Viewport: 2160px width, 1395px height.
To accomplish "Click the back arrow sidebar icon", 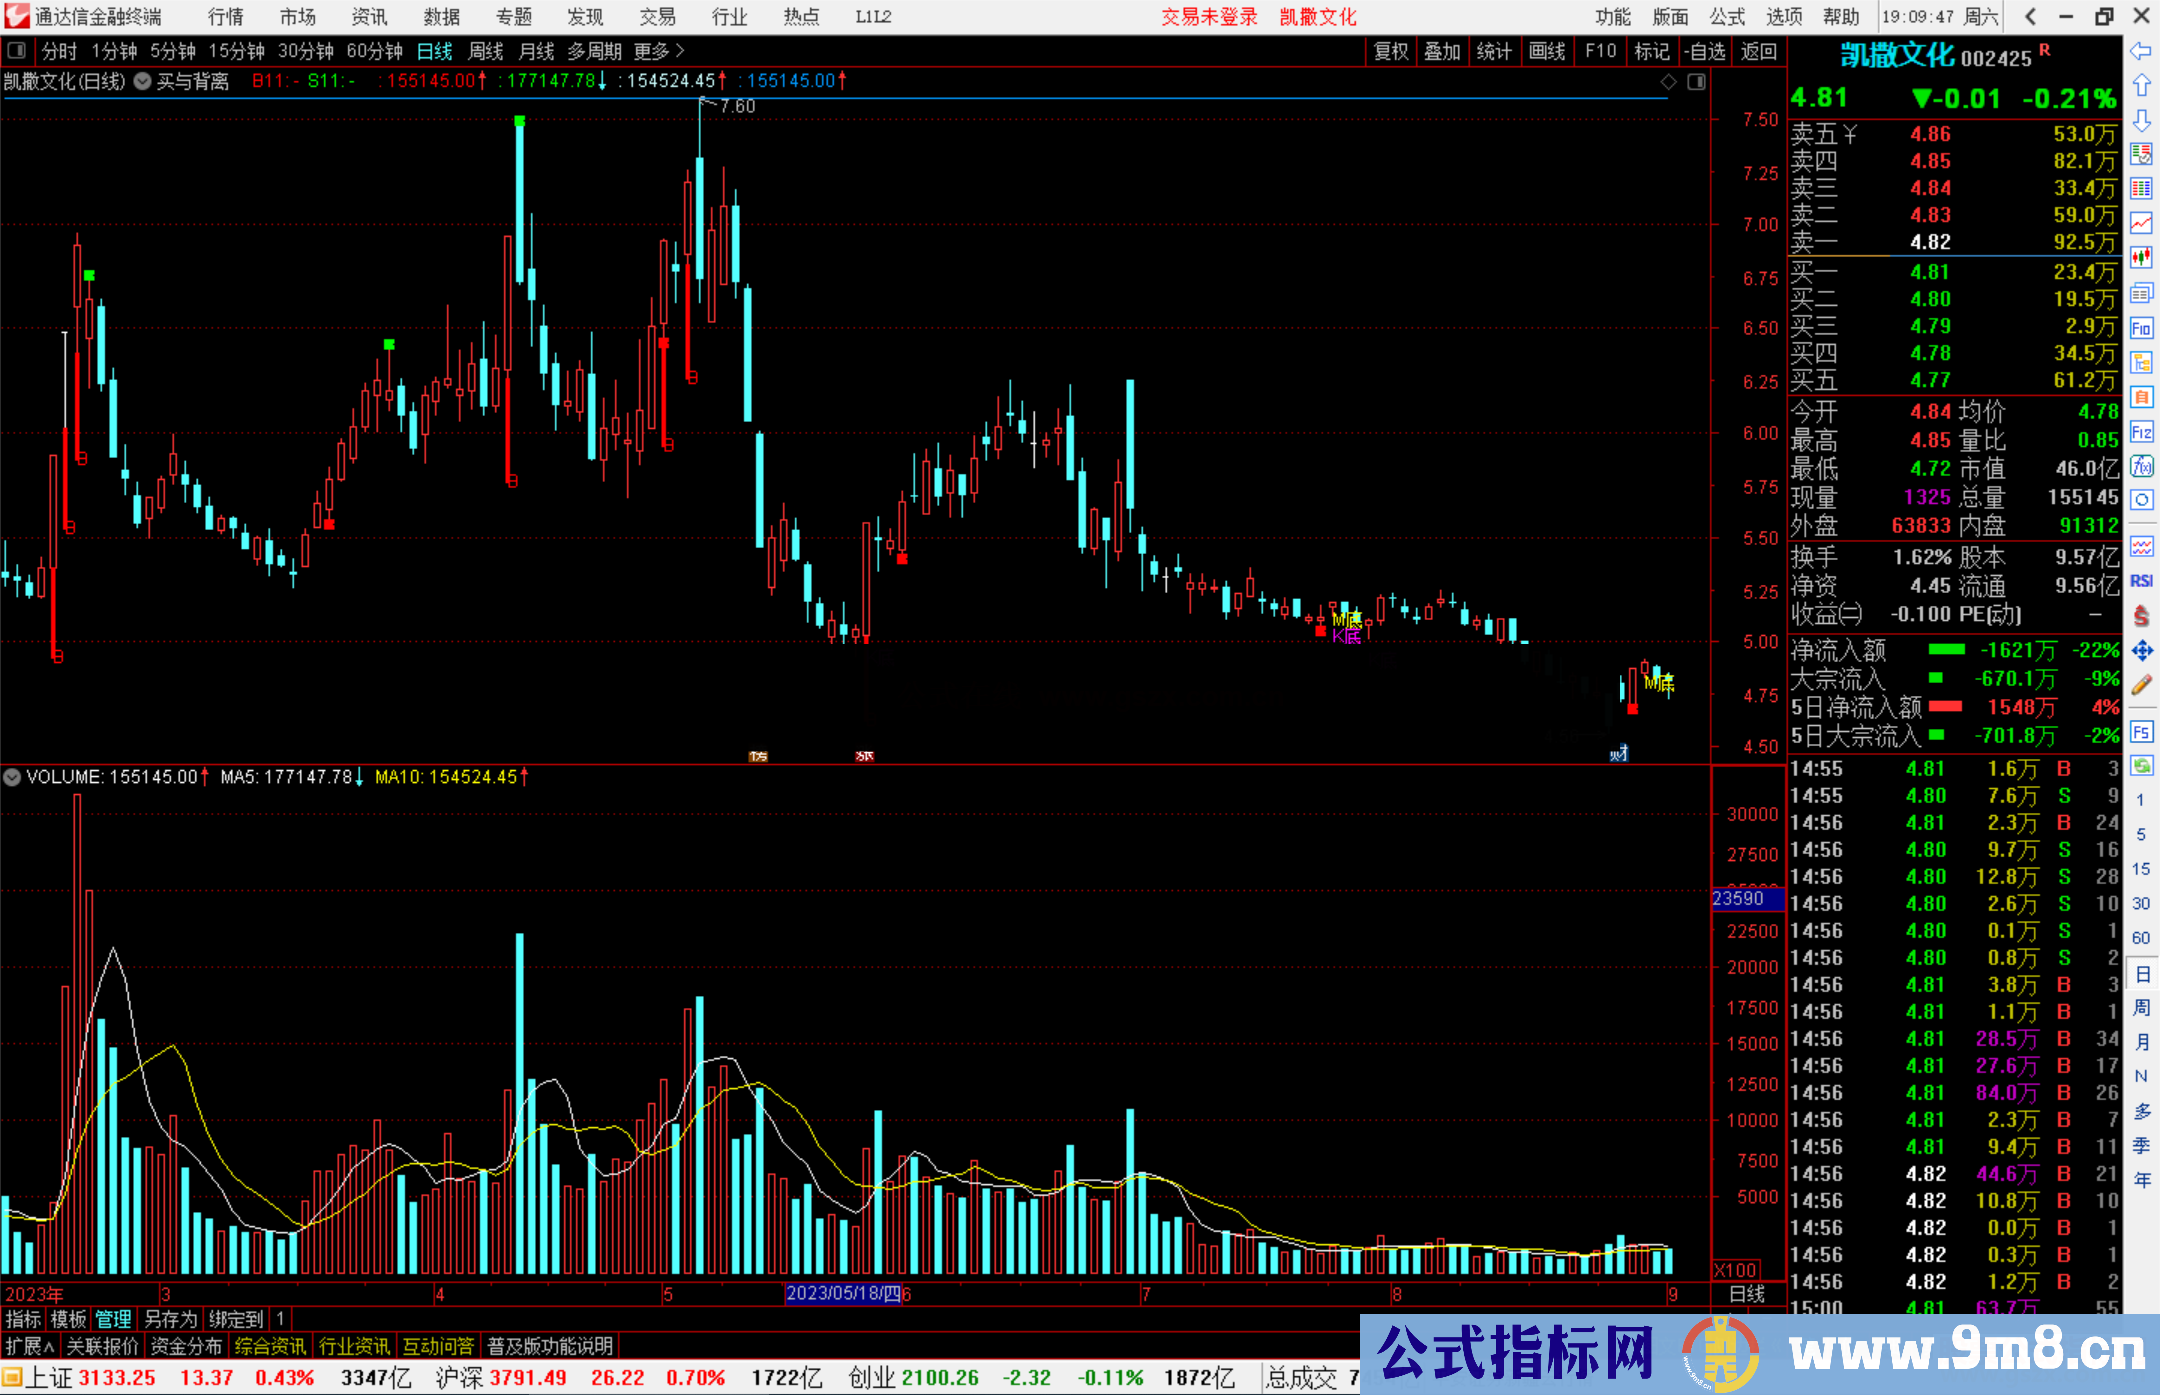I will [x=2141, y=51].
